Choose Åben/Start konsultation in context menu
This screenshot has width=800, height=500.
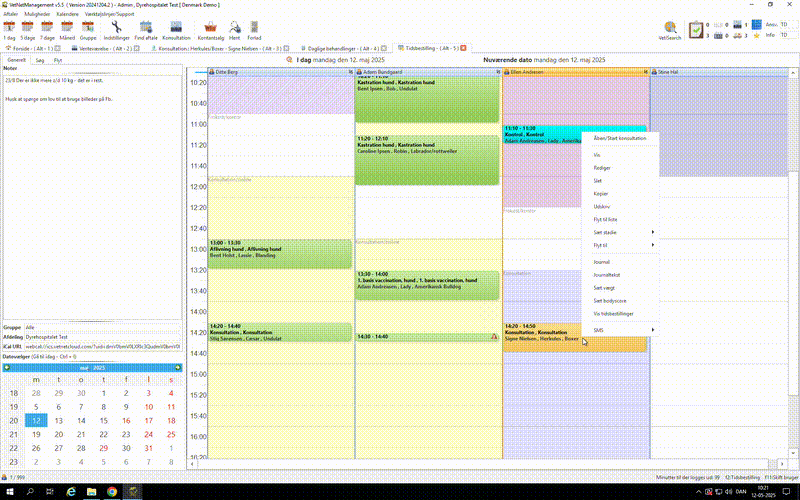[620, 138]
